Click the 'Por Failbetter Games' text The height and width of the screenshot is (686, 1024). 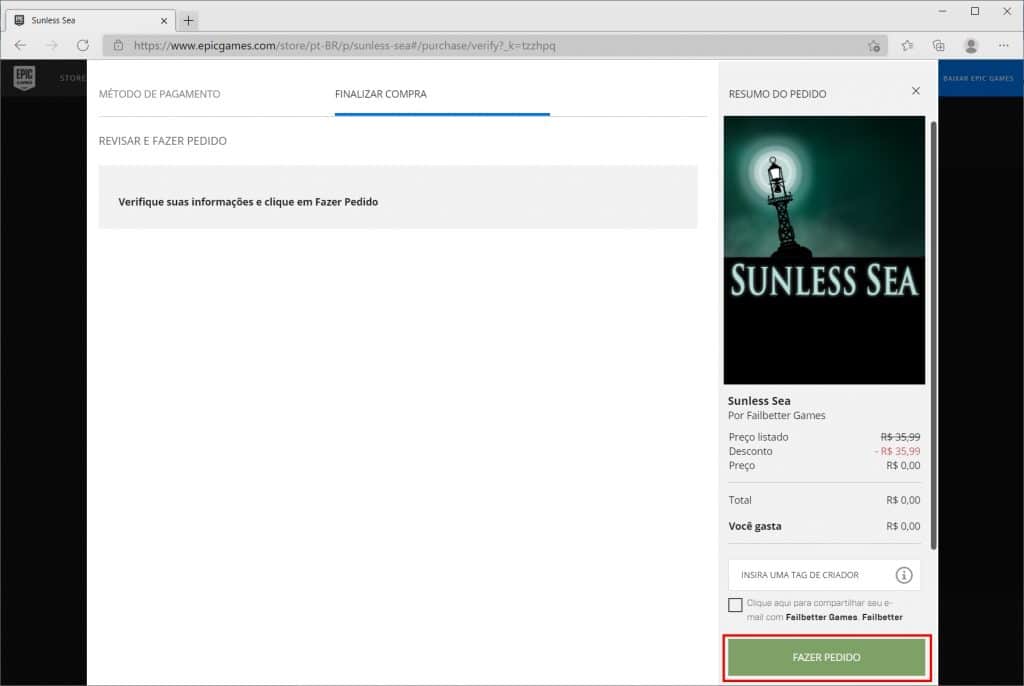(x=776, y=416)
